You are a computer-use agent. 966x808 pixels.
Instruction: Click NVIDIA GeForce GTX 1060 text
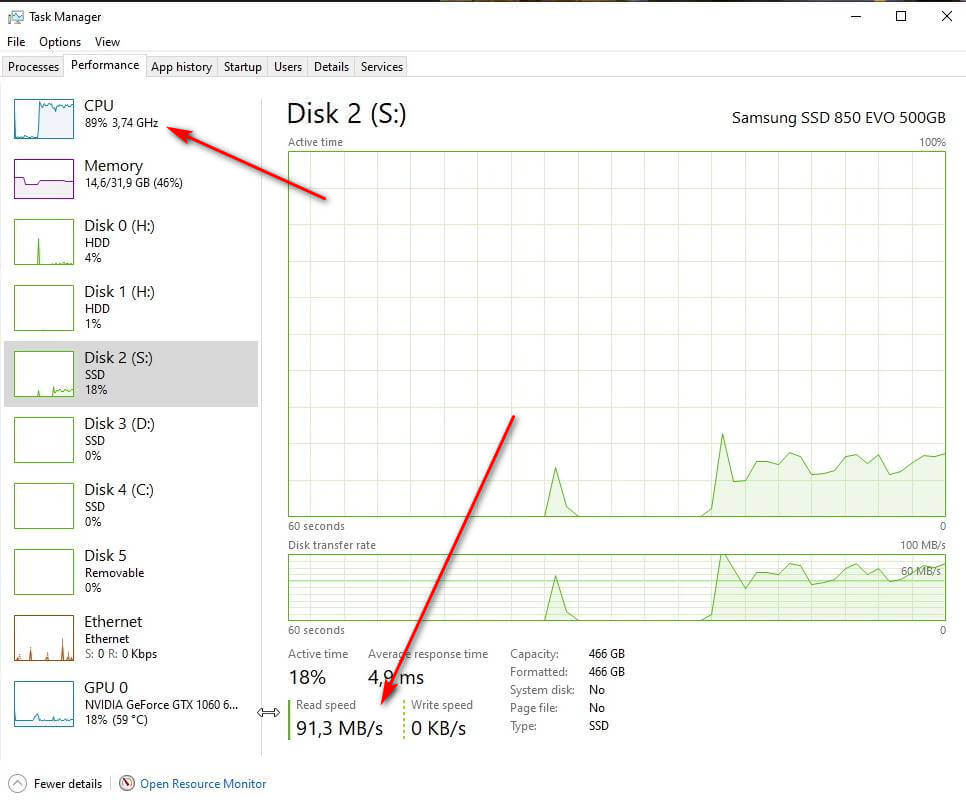point(161,705)
